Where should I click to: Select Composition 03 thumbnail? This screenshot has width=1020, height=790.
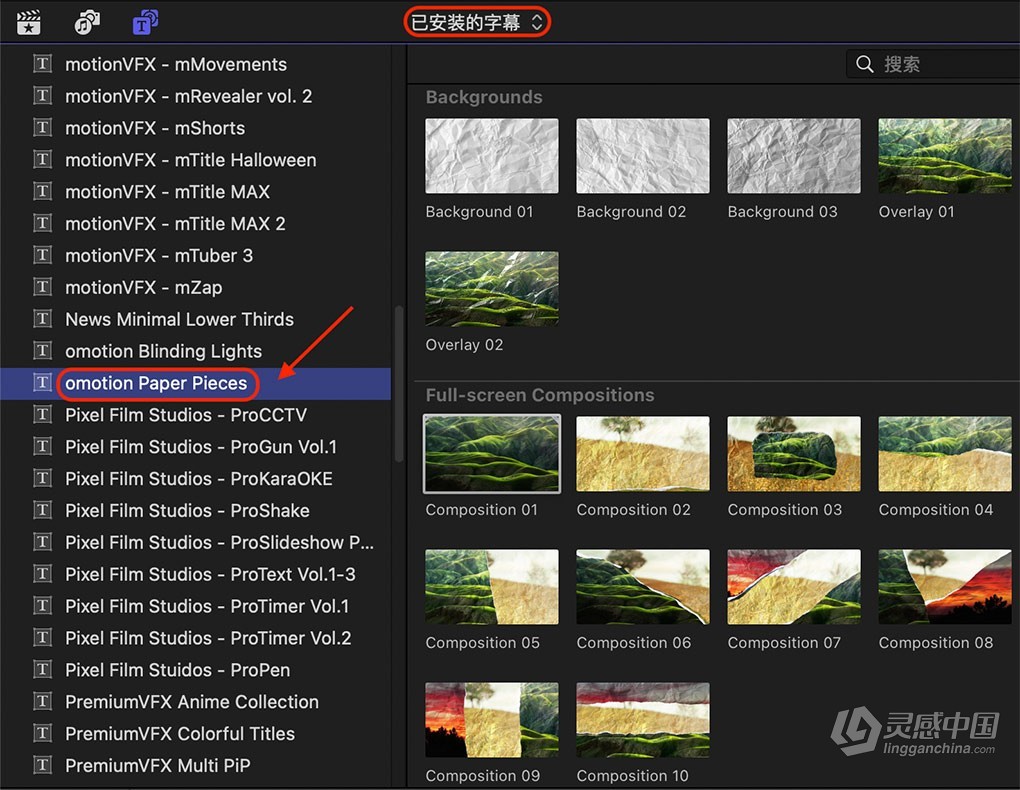click(x=794, y=454)
